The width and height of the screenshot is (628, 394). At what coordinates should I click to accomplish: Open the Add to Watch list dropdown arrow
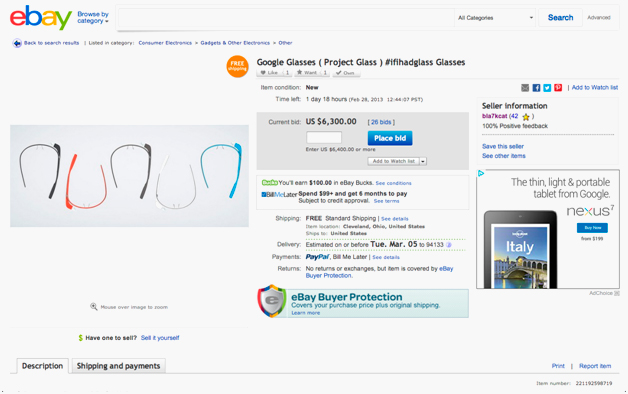(423, 161)
